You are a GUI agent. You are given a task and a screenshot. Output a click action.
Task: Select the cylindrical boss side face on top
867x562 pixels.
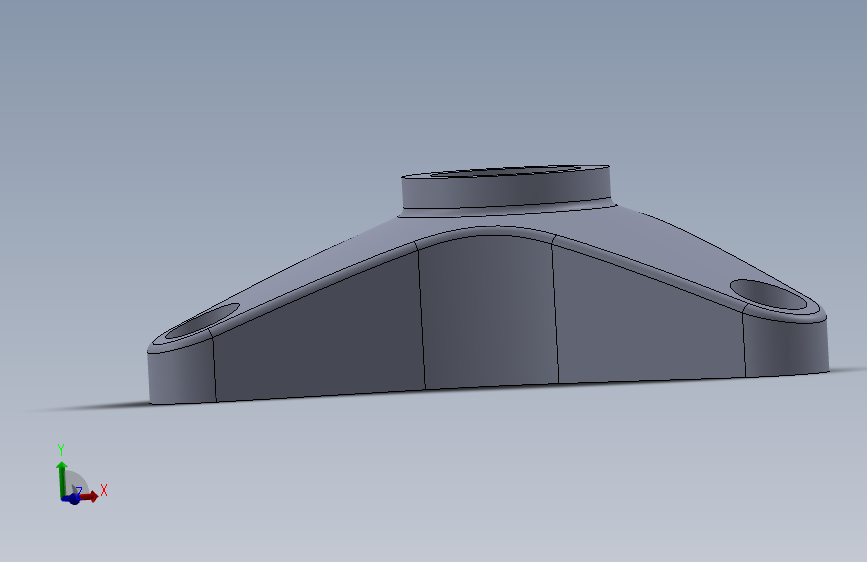[506, 191]
